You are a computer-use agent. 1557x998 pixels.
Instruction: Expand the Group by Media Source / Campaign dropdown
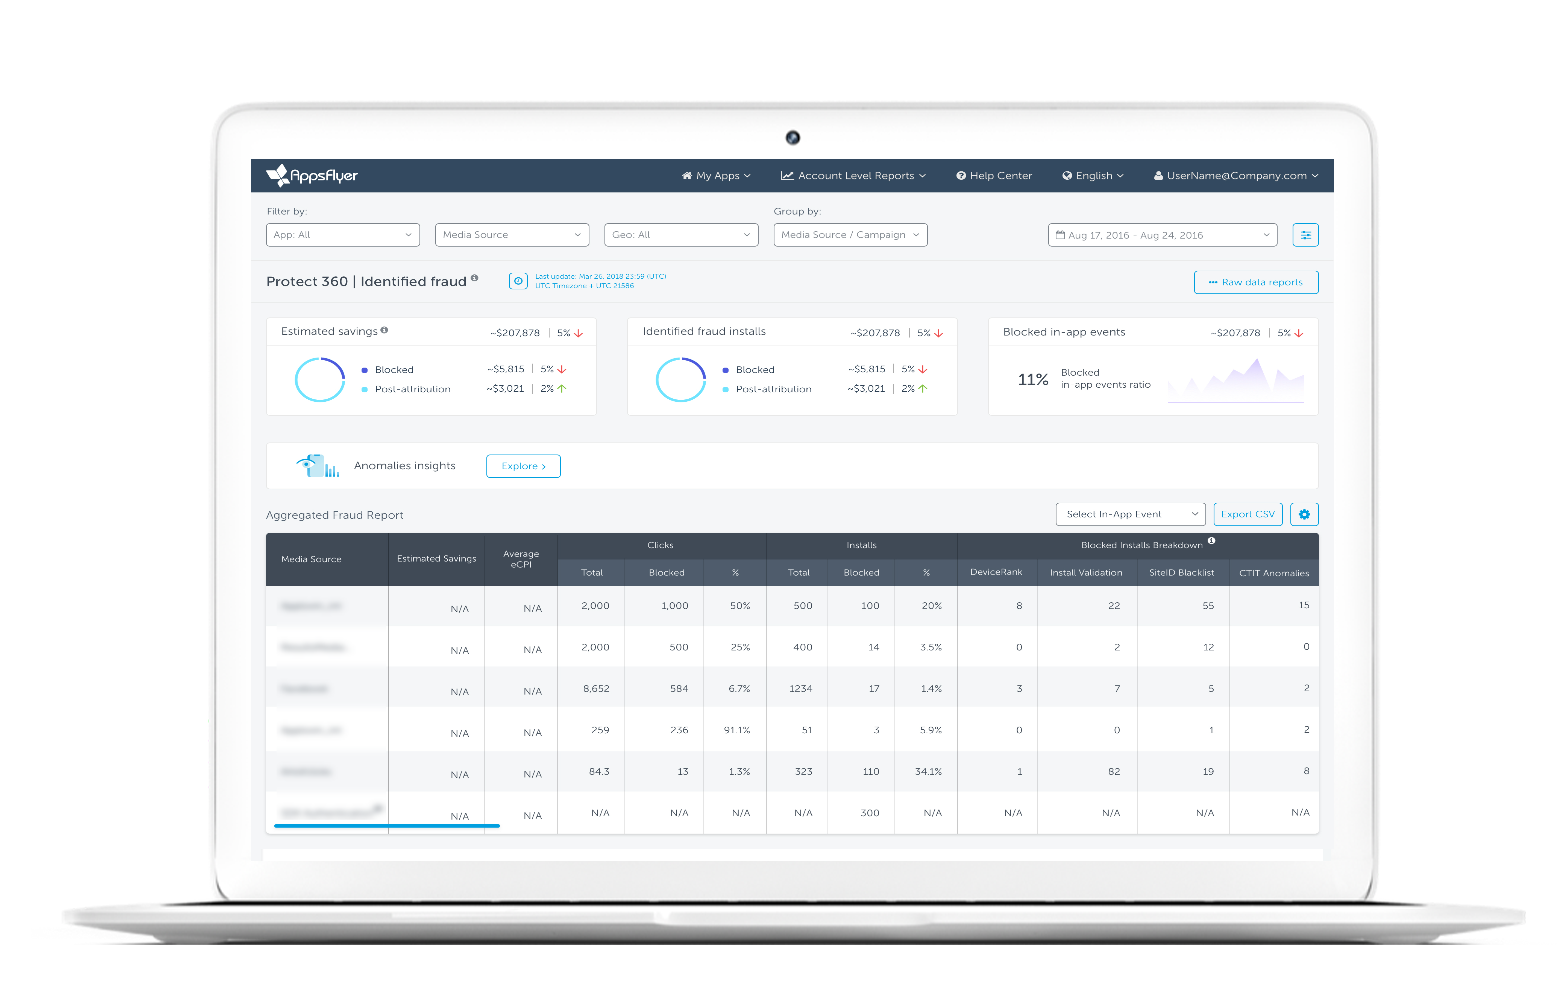850,235
